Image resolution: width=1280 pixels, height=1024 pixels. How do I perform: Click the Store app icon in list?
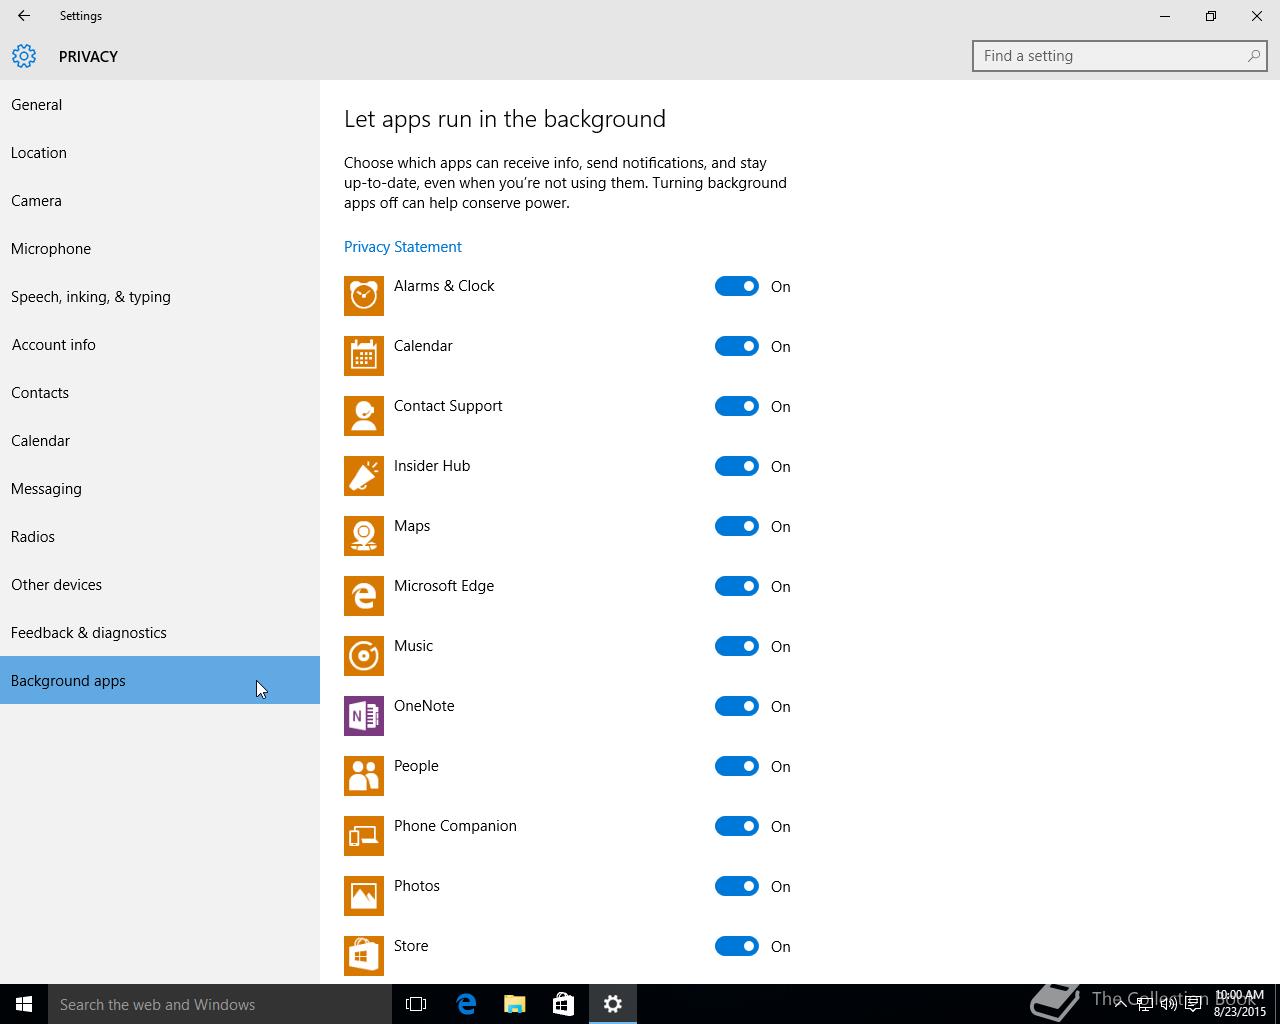[364, 956]
